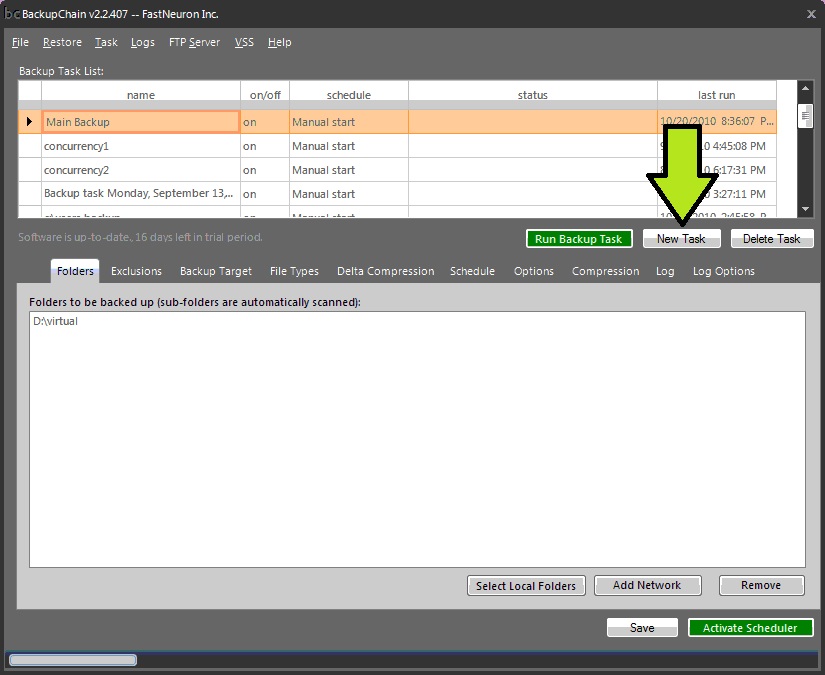This screenshot has height=675, width=825.
Task: Open the Log Options tab
Action: click(x=723, y=271)
